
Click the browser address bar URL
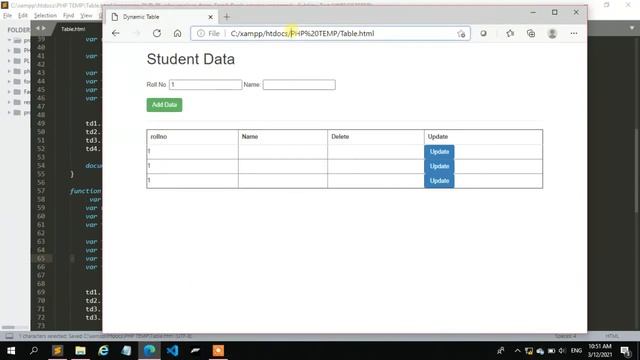(302, 33)
